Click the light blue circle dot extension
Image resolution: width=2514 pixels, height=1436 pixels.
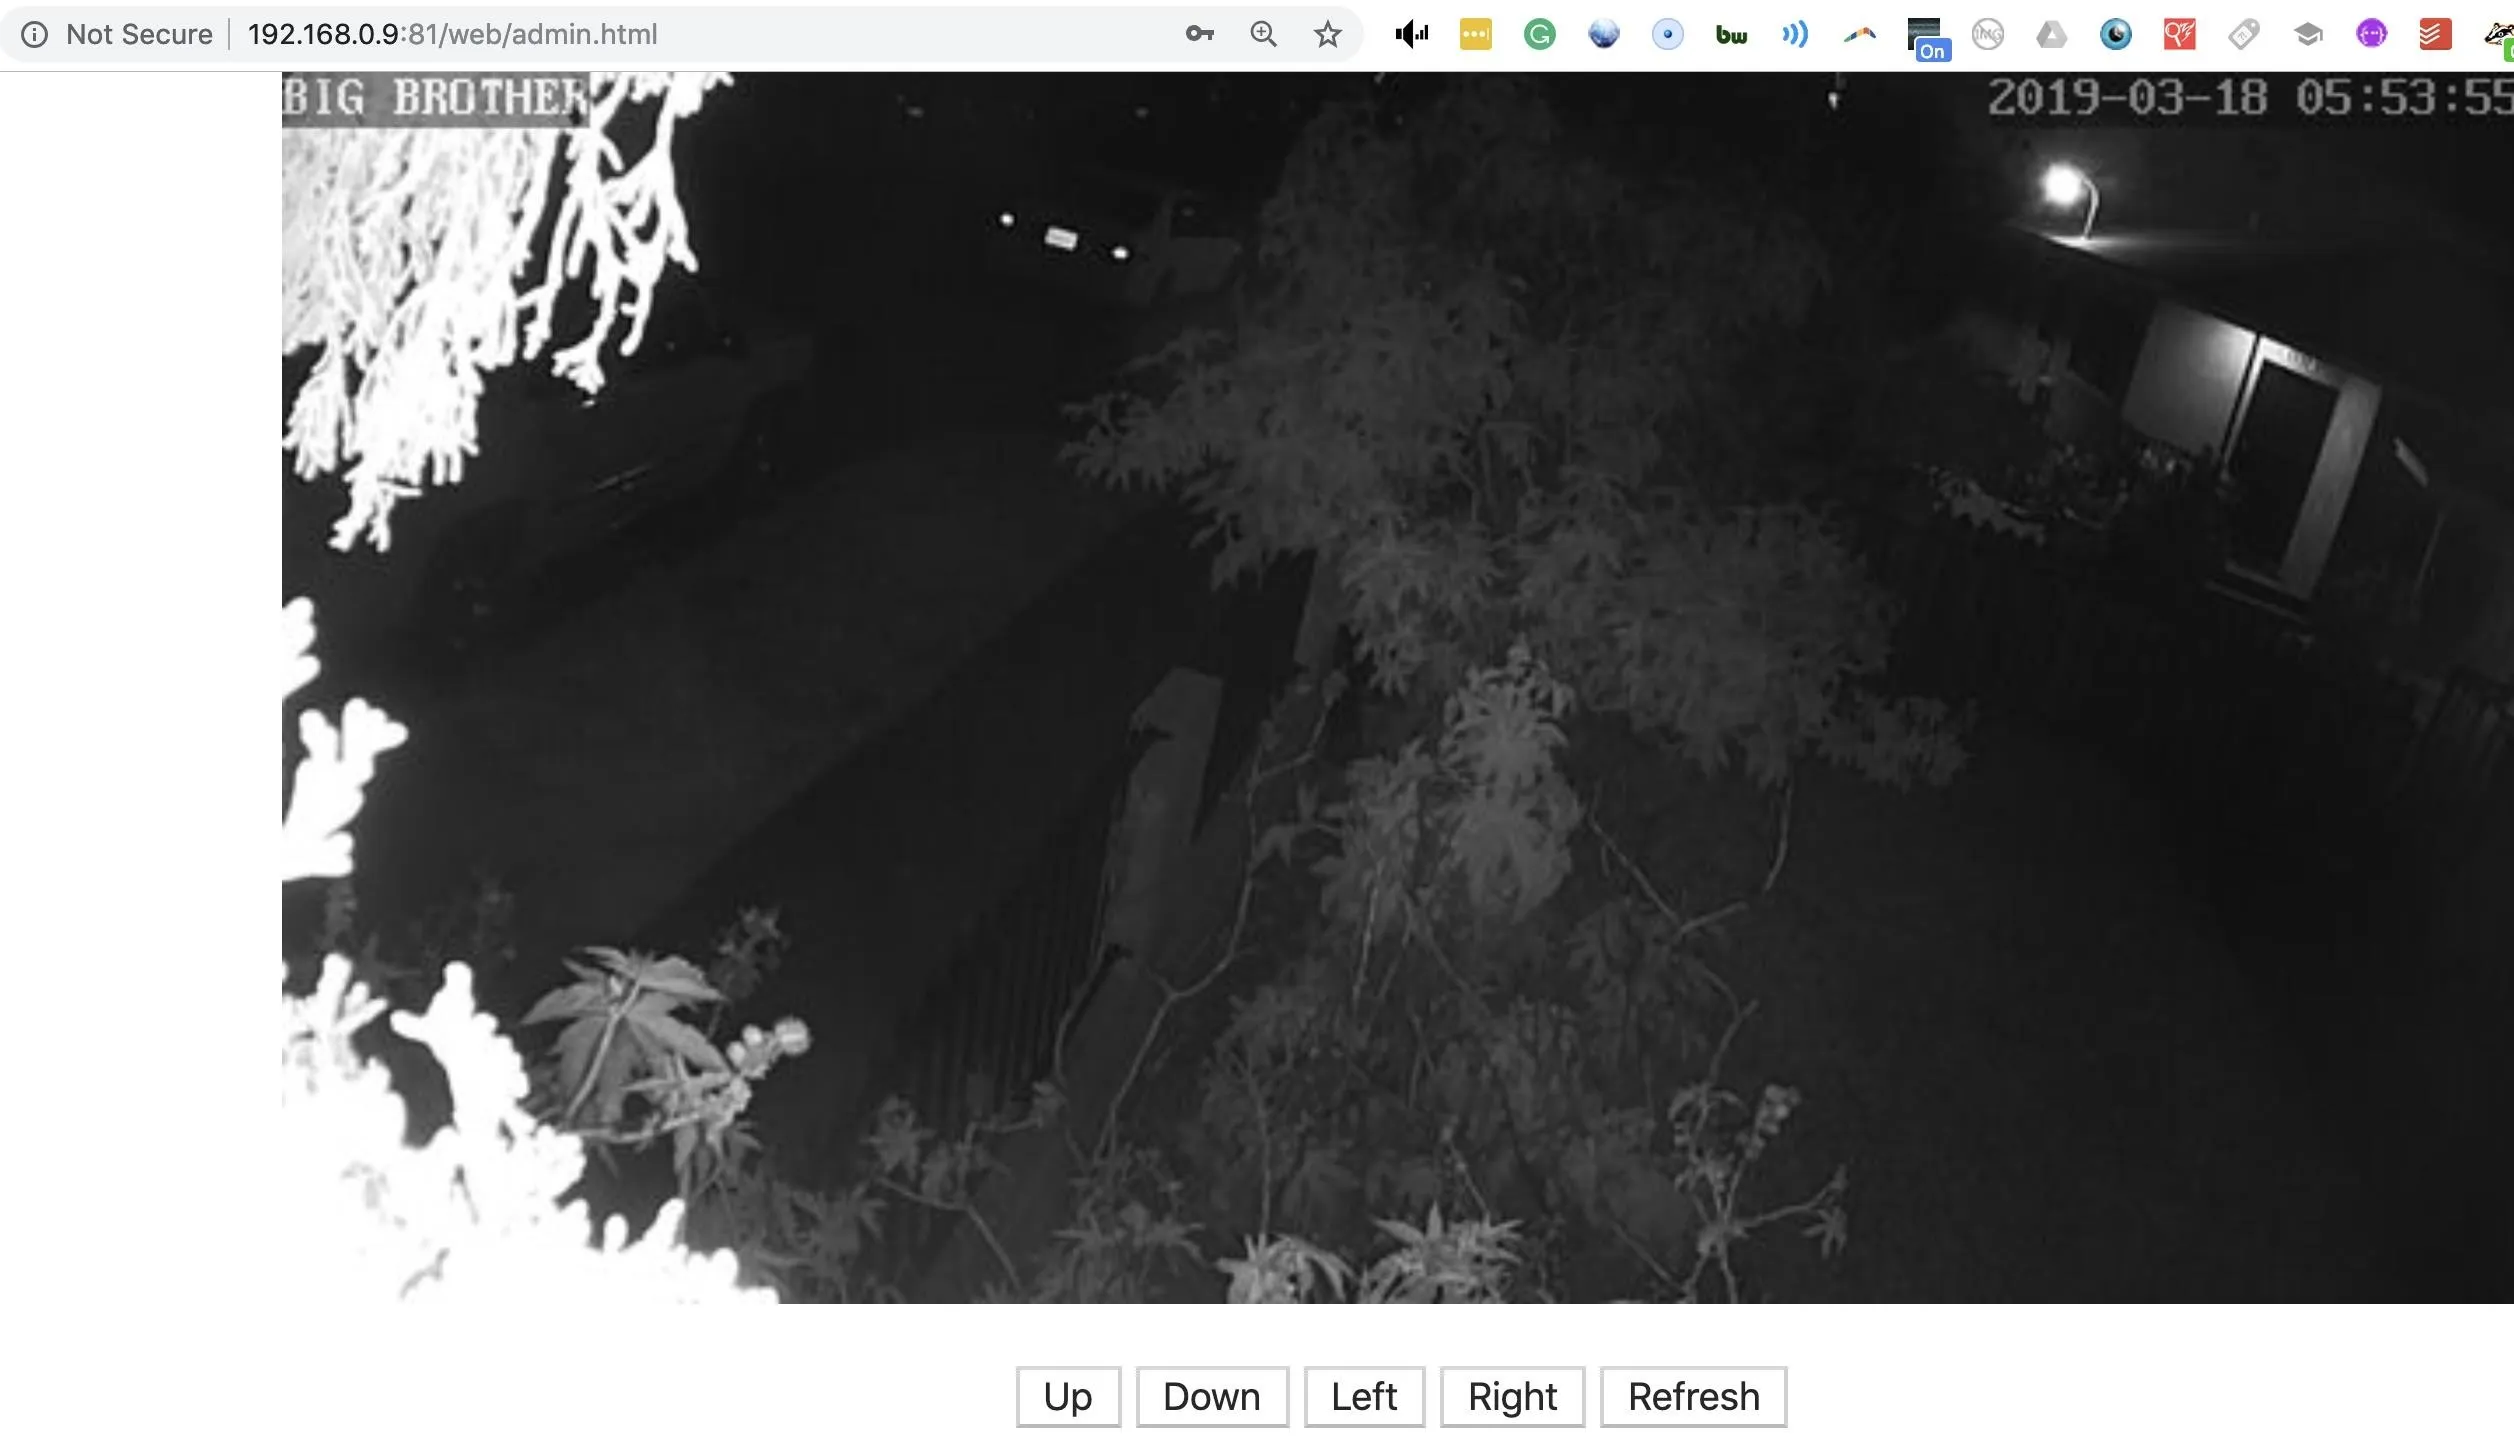(x=1668, y=35)
